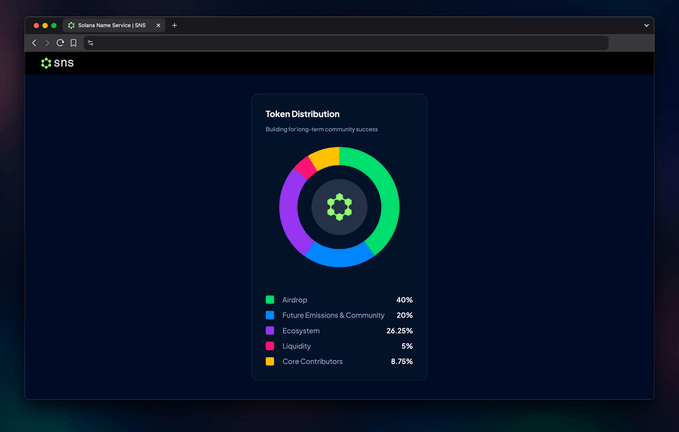
Task: Open site settings icon in address bar
Action: pyautogui.click(x=90, y=43)
